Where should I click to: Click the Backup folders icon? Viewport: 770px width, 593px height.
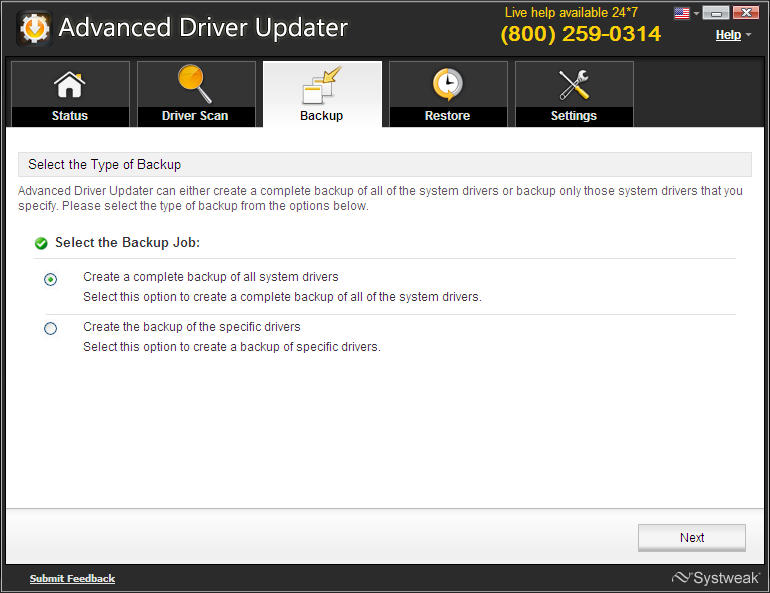[322, 85]
